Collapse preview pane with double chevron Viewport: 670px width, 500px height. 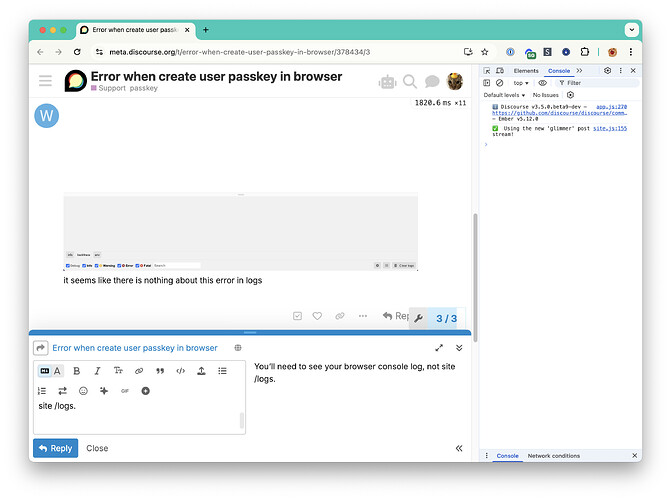point(459,448)
